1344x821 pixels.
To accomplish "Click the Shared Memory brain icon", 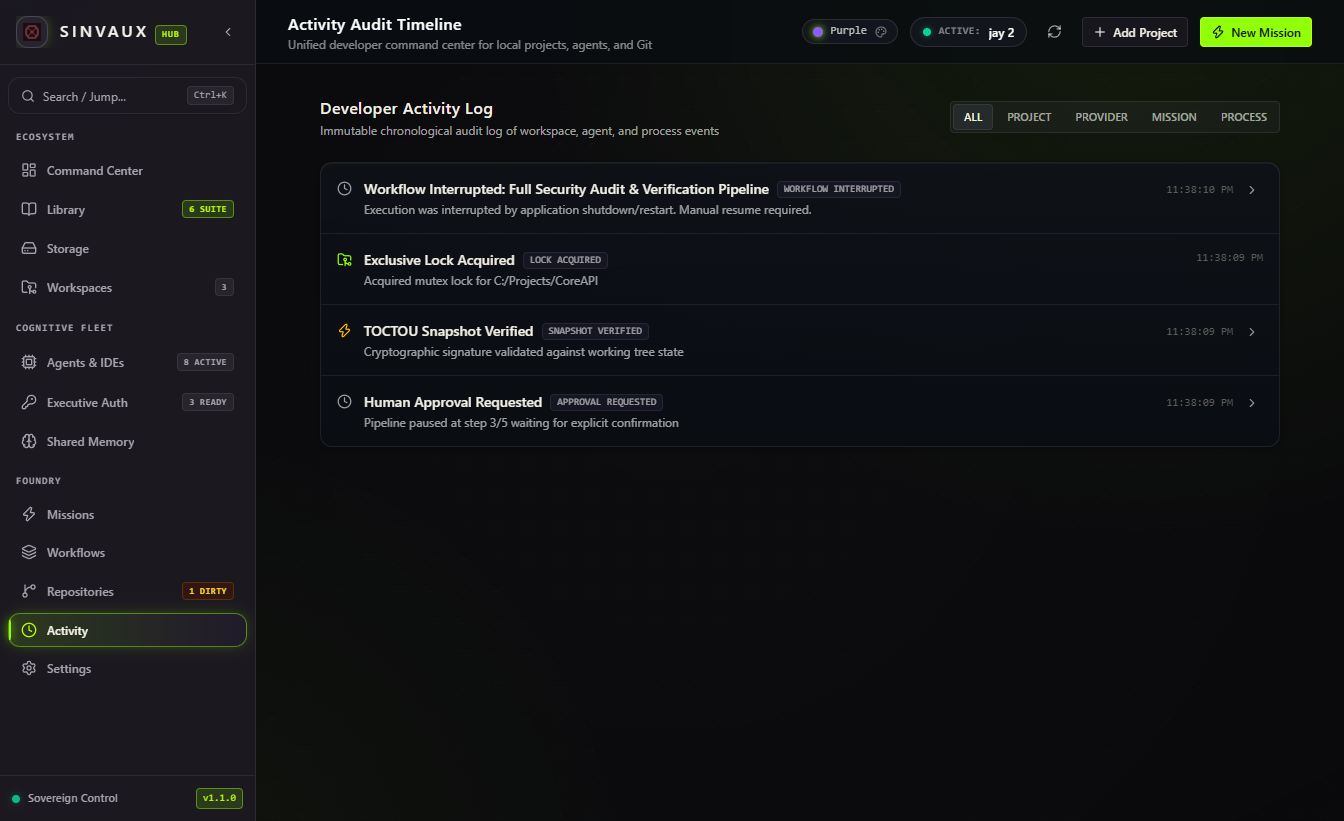I will pyautogui.click(x=29, y=442).
